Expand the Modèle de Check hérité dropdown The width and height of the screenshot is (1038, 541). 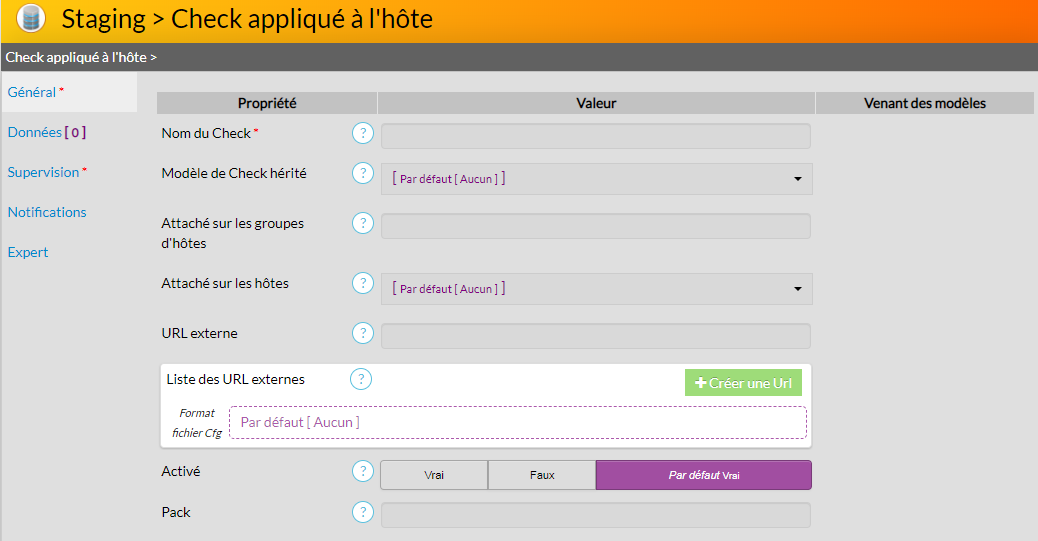click(x=596, y=179)
